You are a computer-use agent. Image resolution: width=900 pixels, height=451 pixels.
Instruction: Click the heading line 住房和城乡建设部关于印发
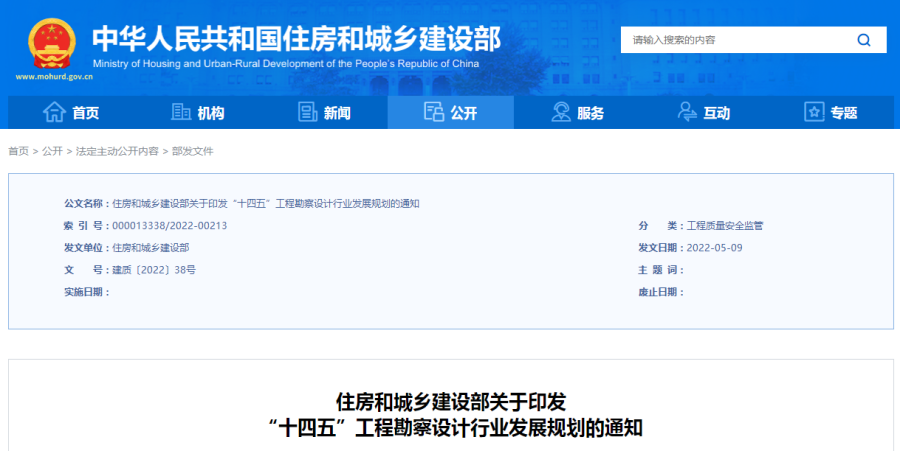[x=451, y=402]
